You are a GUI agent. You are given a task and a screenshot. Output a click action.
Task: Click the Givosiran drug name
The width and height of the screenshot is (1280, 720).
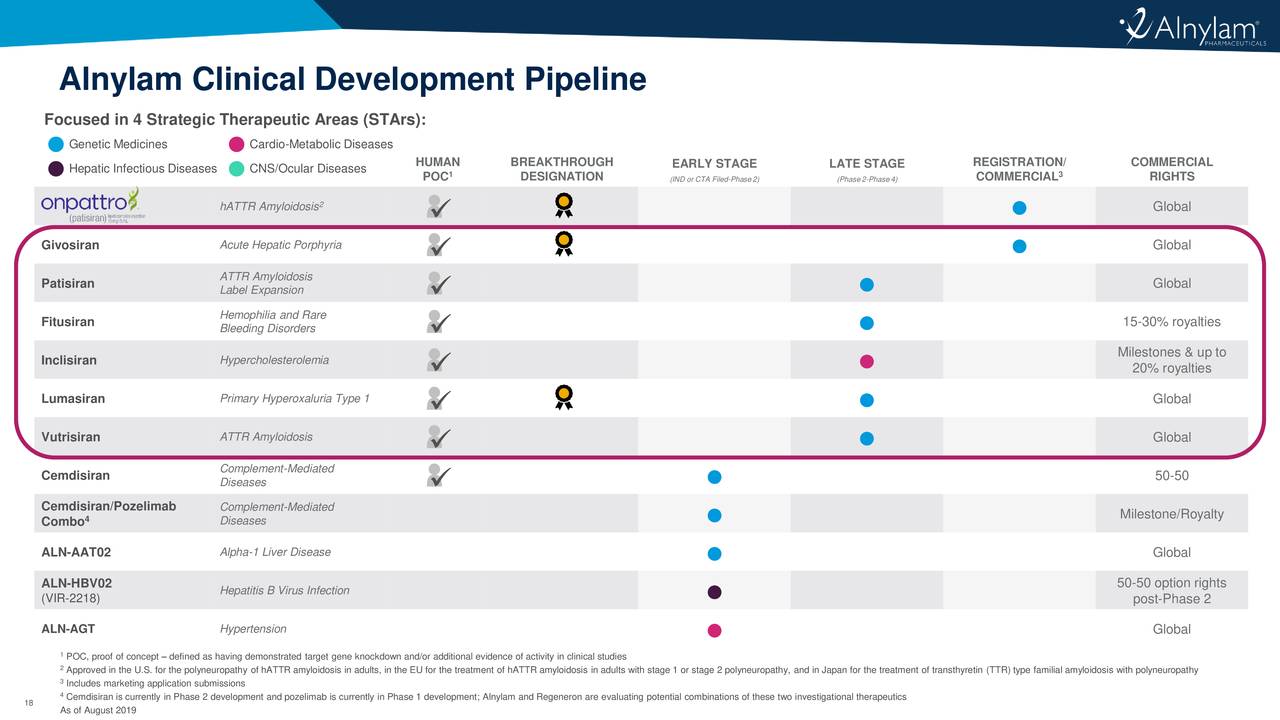tap(70, 245)
